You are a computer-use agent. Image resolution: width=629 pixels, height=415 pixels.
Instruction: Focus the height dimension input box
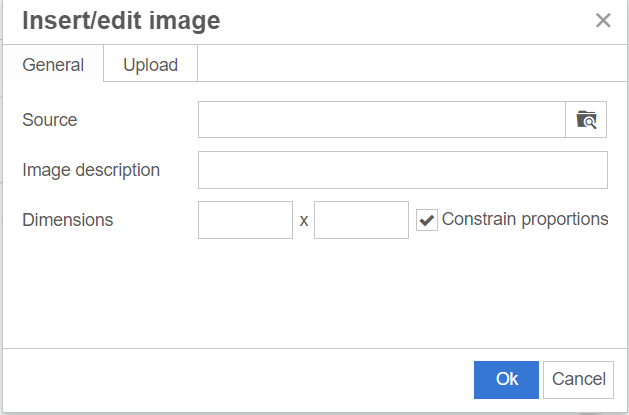pyautogui.click(x=361, y=220)
